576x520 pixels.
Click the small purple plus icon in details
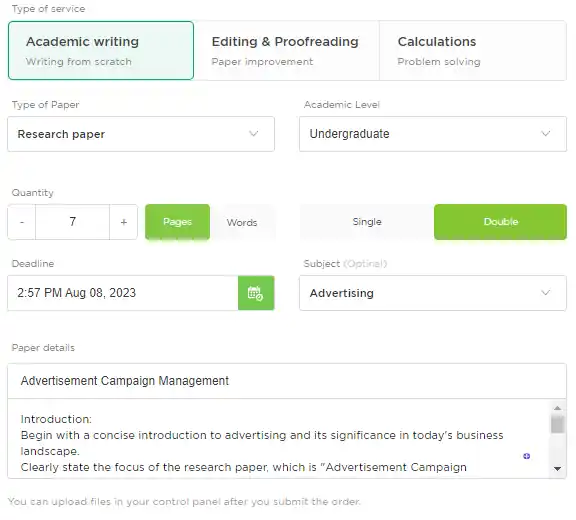click(x=526, y=456)
